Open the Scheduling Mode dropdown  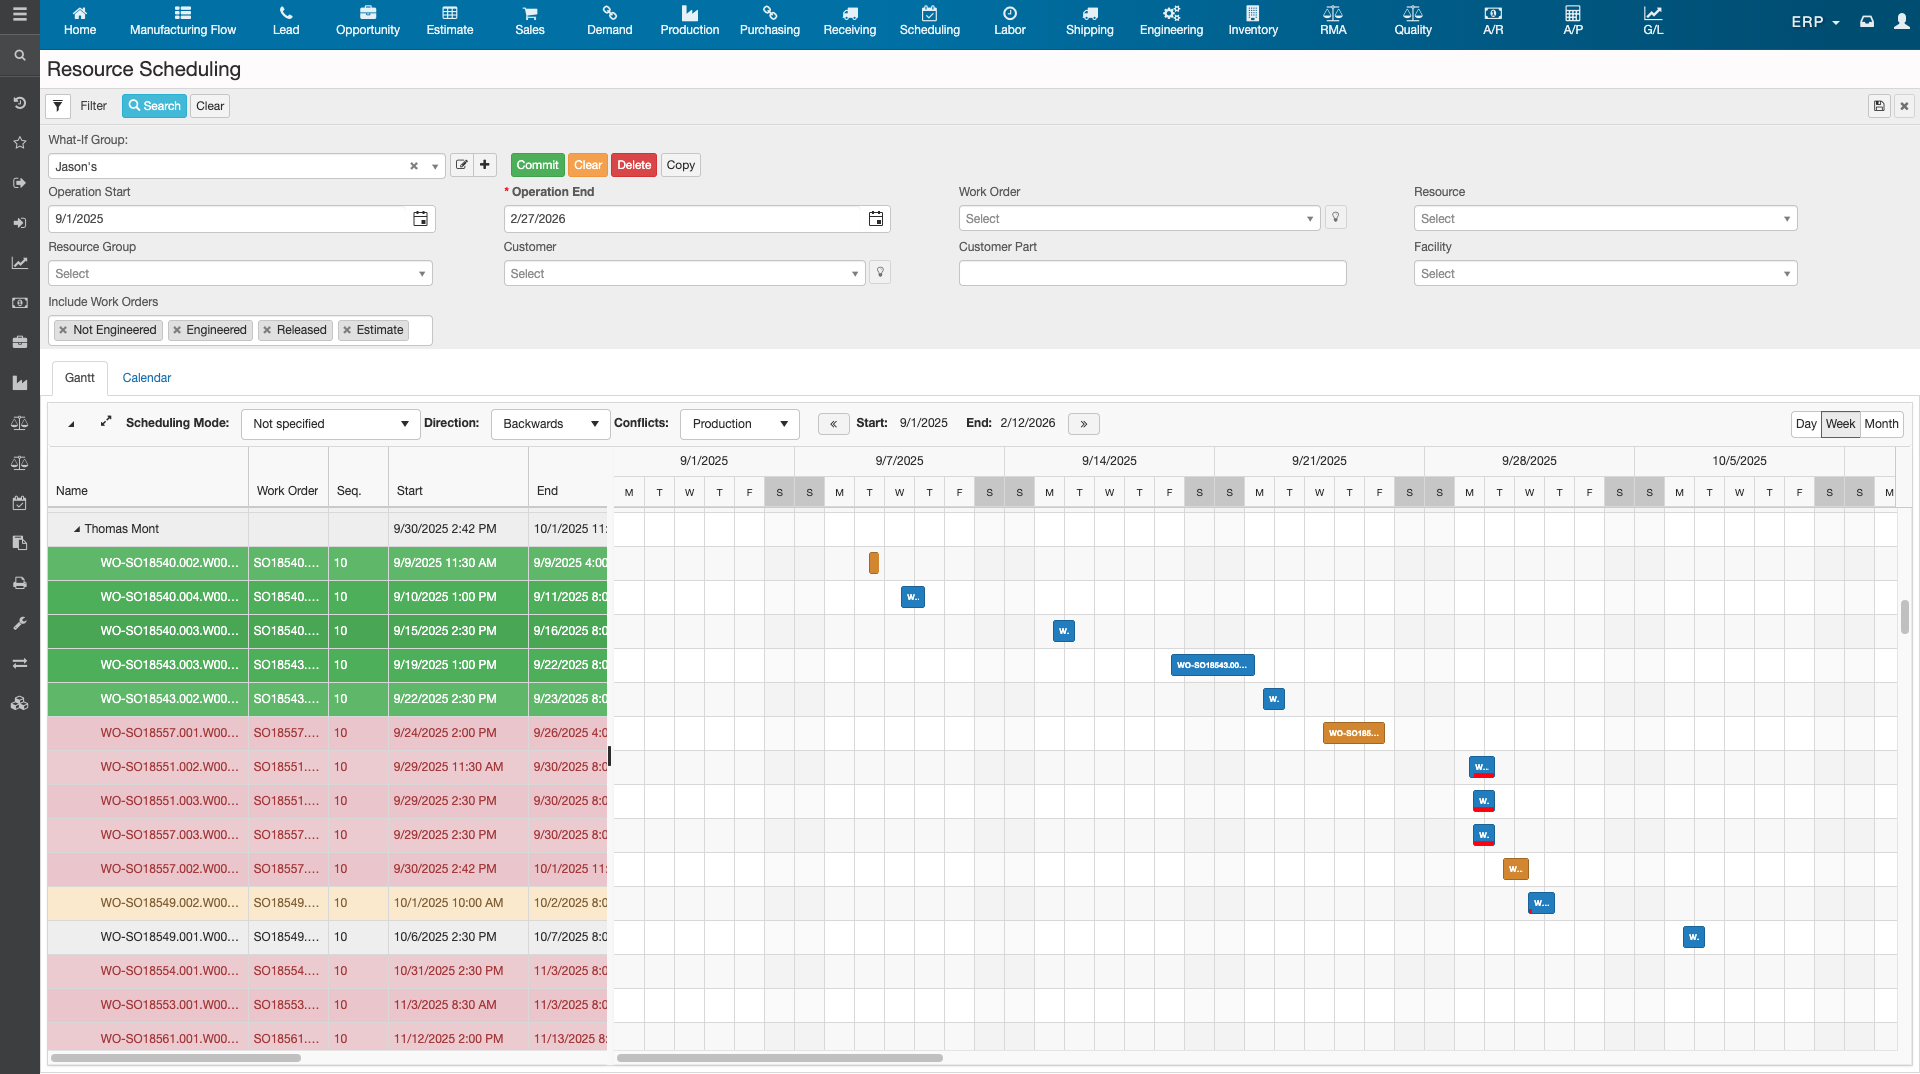click(x=330, y=423)
